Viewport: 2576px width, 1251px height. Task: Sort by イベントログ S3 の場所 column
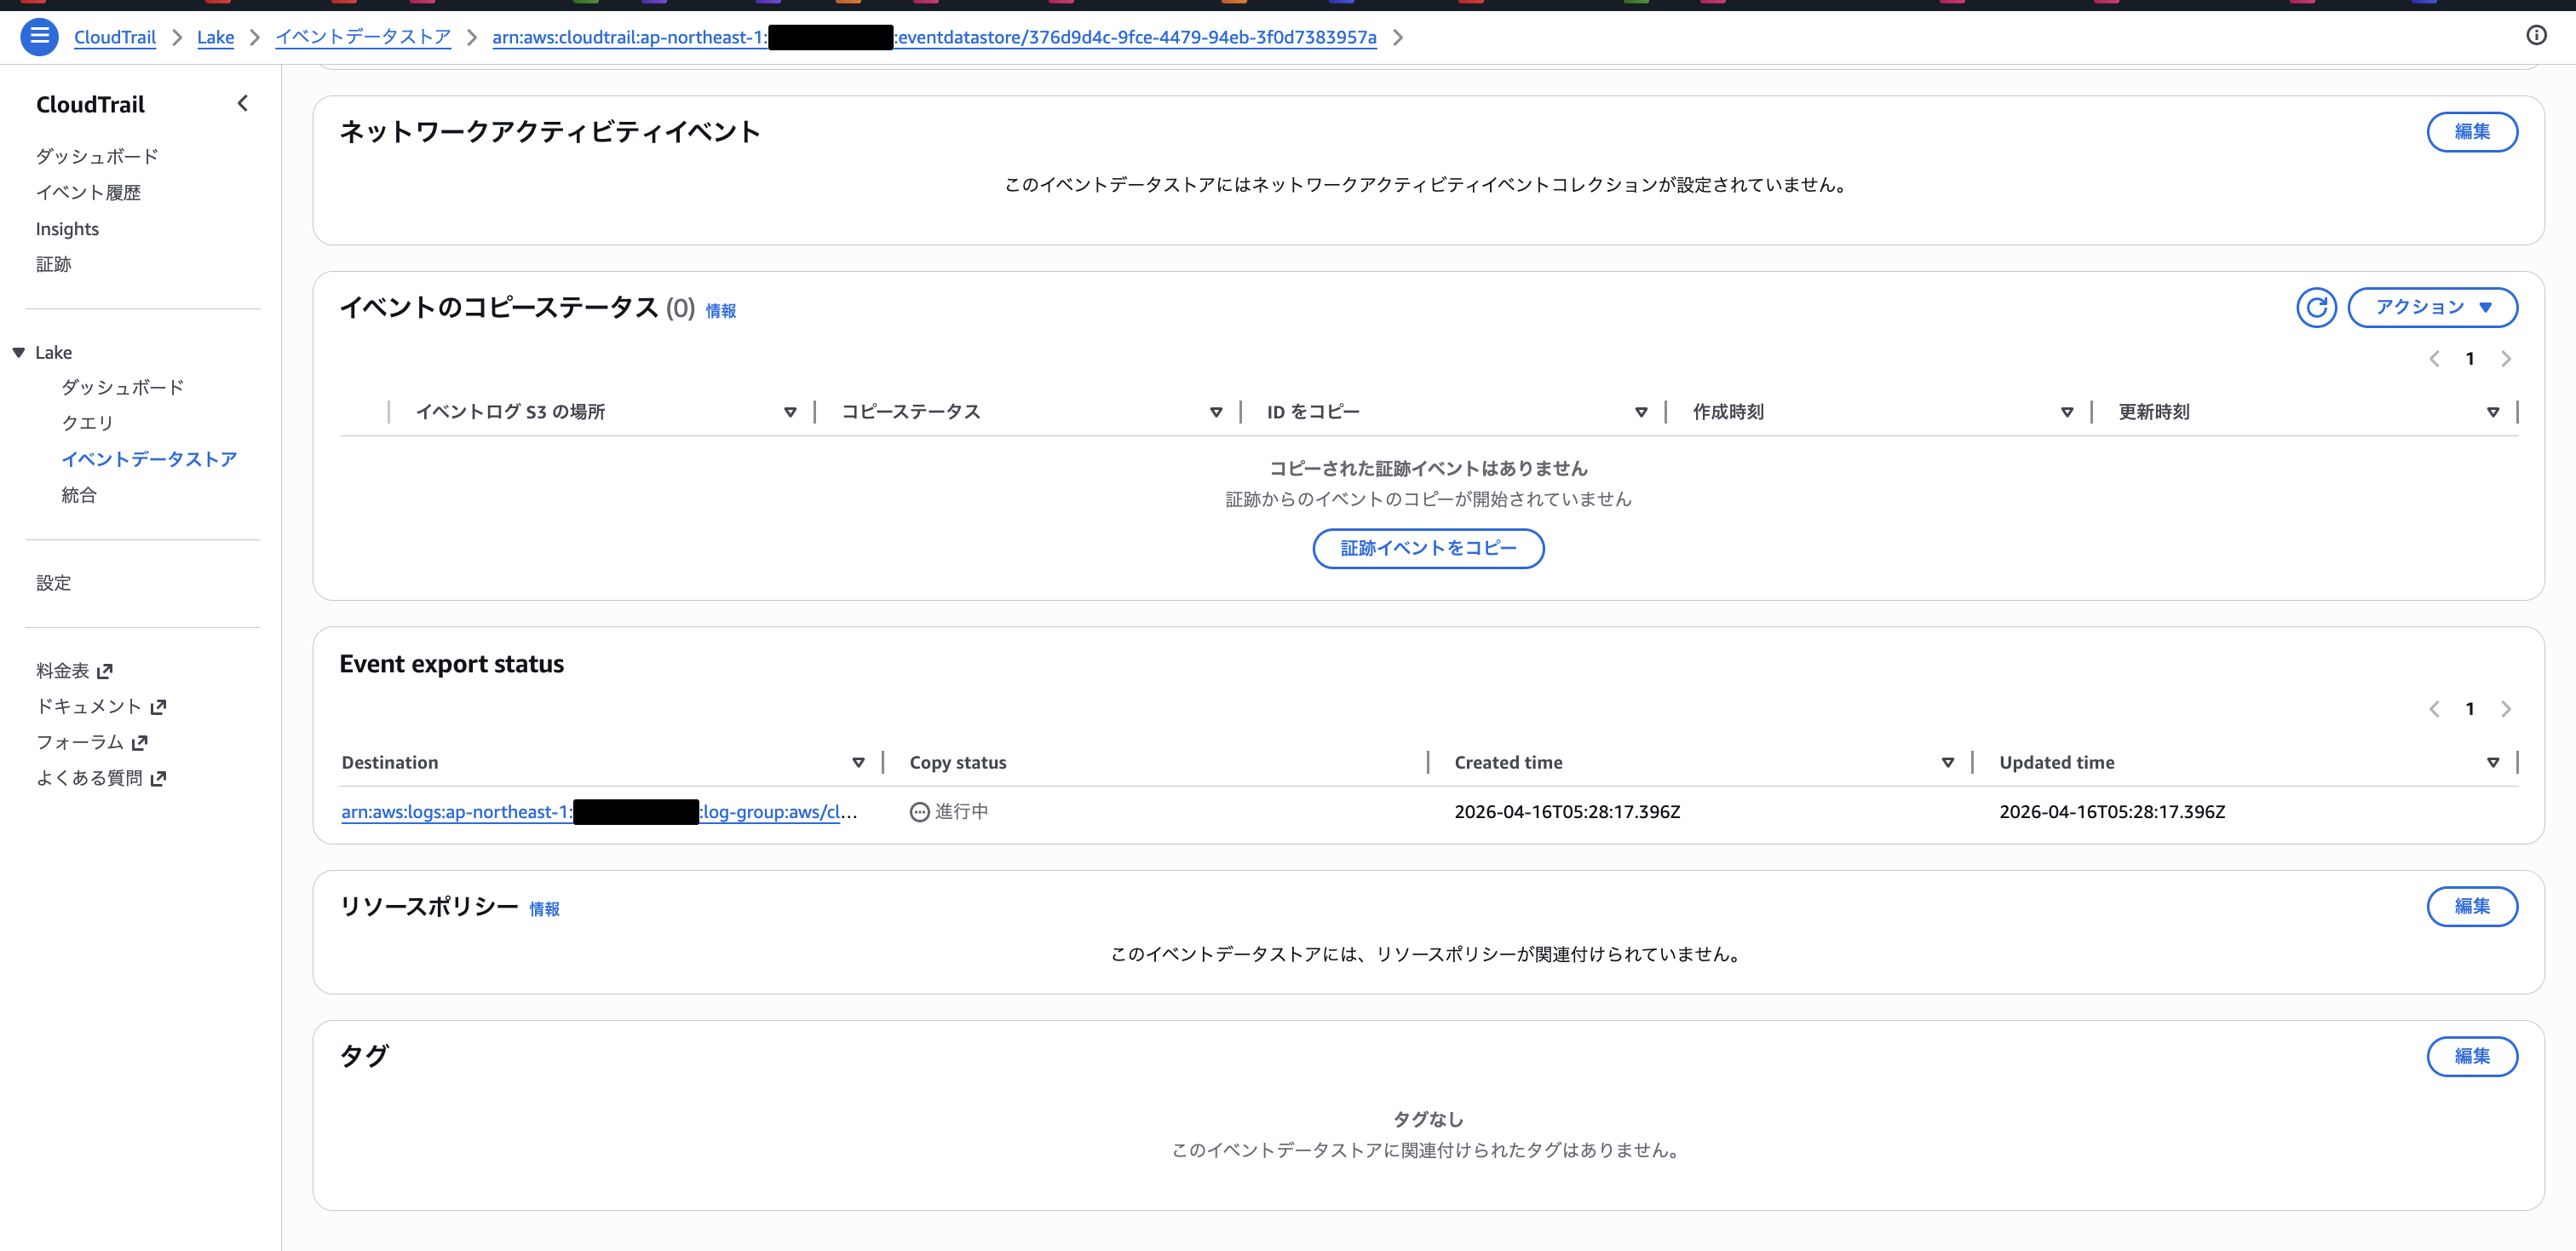790,413
